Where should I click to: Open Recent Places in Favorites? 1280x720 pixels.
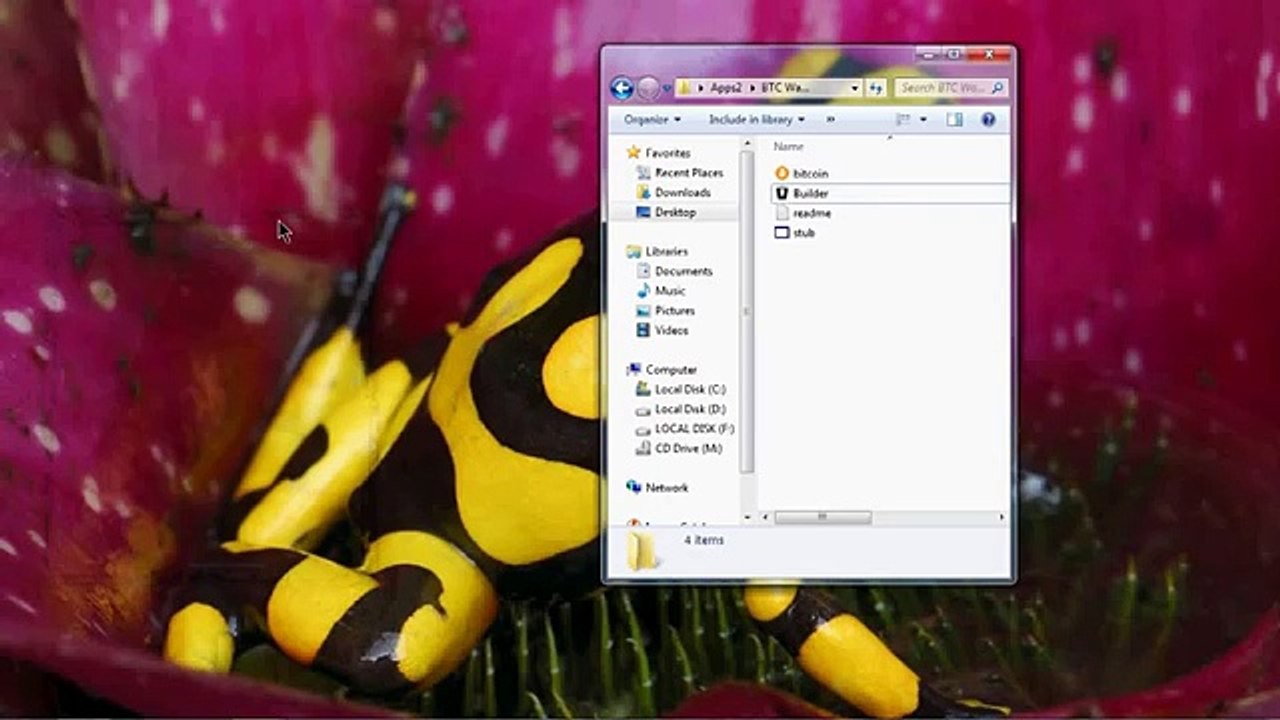click(688, 173)
